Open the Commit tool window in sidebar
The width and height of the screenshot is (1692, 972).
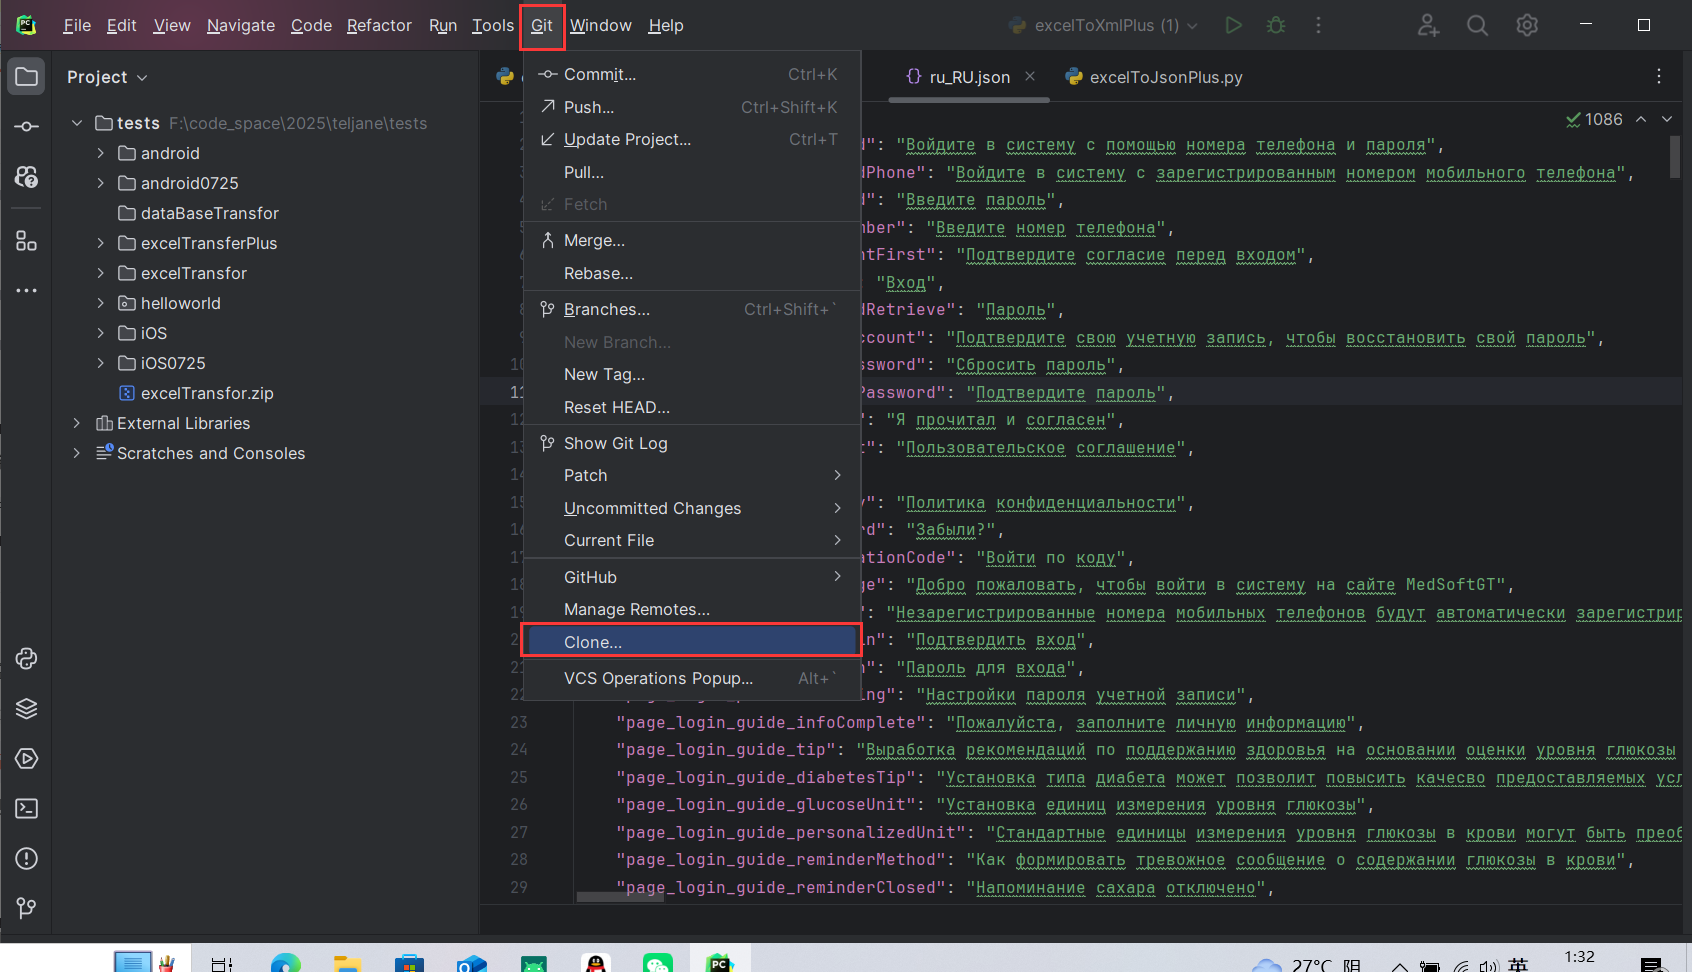coord(27,127)
